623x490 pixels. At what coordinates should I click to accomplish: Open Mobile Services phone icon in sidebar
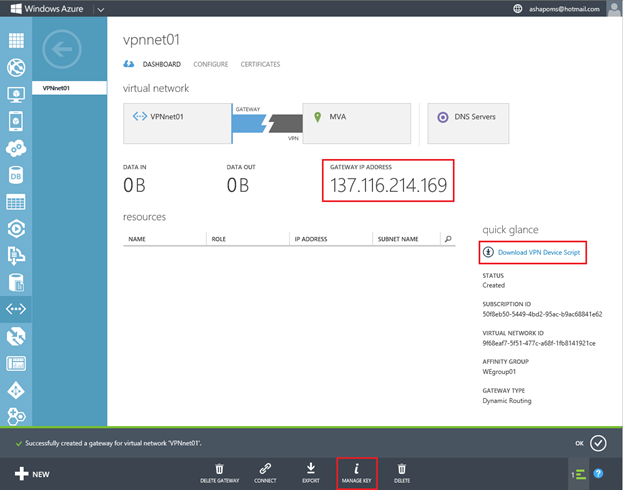[x=16, y=121]
